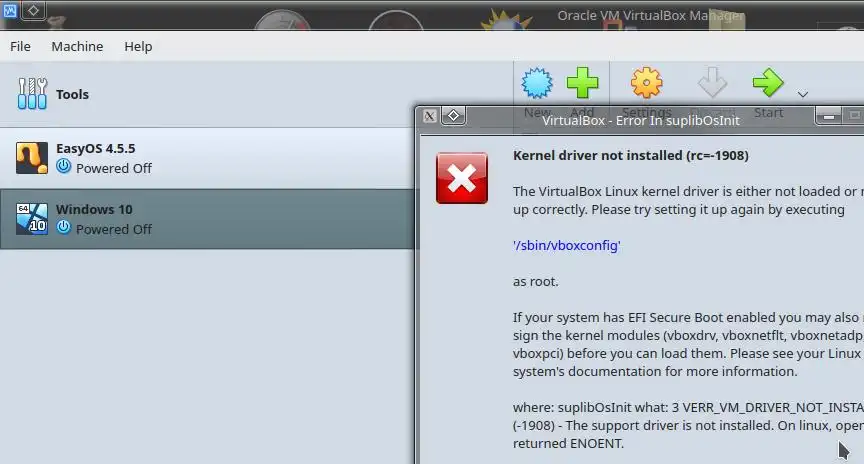Image resolution: width=864 pixels, height=464 pixels.
Task: Click Oracle VM VirtualBox Manager title text
Action: [x=650, y=15]
